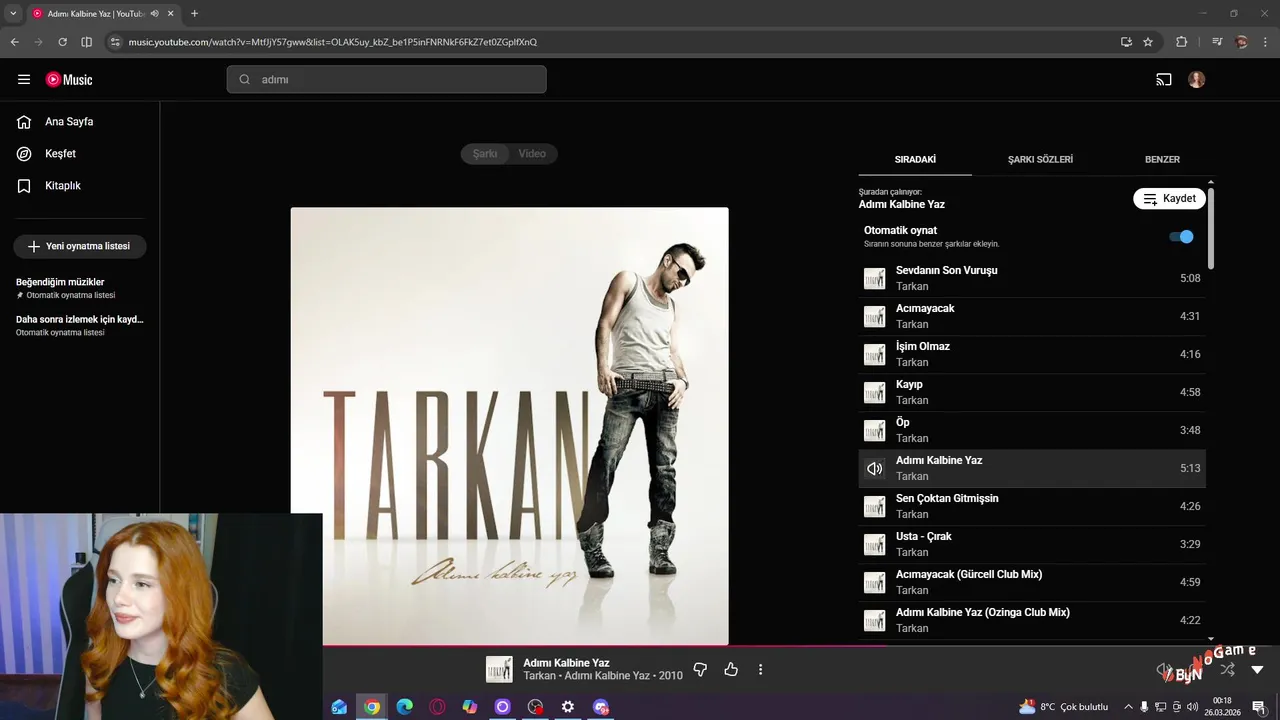
Task: Open the Windows notification center
Action: click(x=1258, y=707)
